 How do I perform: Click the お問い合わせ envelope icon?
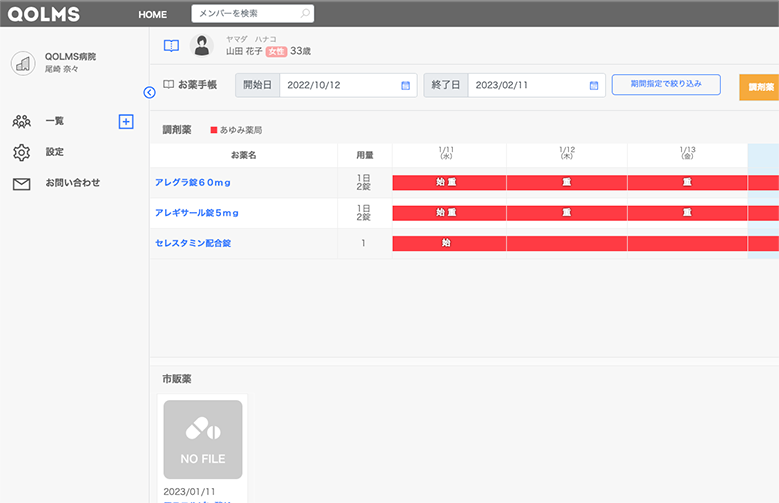21,183
